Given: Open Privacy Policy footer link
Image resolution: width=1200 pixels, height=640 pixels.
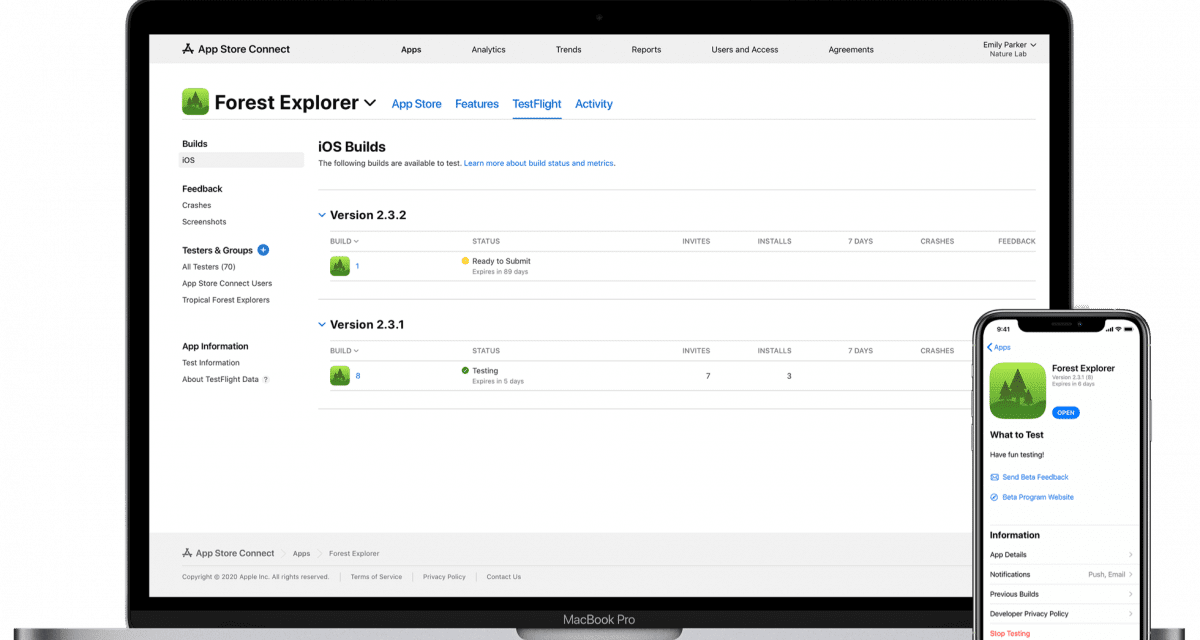Looking at the screenshot, I should (444, 577).
